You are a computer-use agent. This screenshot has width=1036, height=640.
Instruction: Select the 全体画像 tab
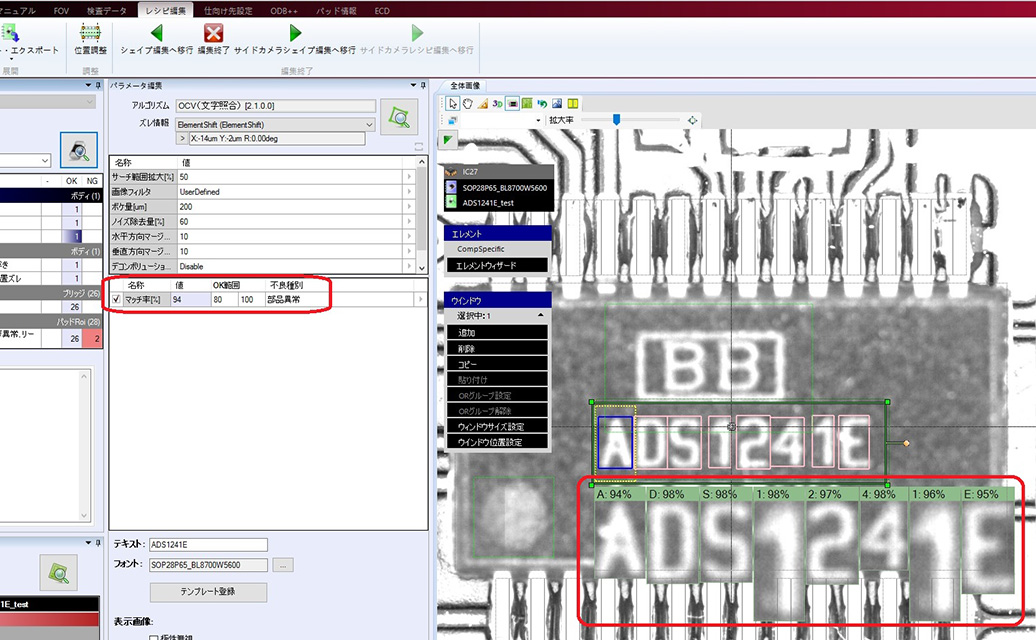click(465, 86)
